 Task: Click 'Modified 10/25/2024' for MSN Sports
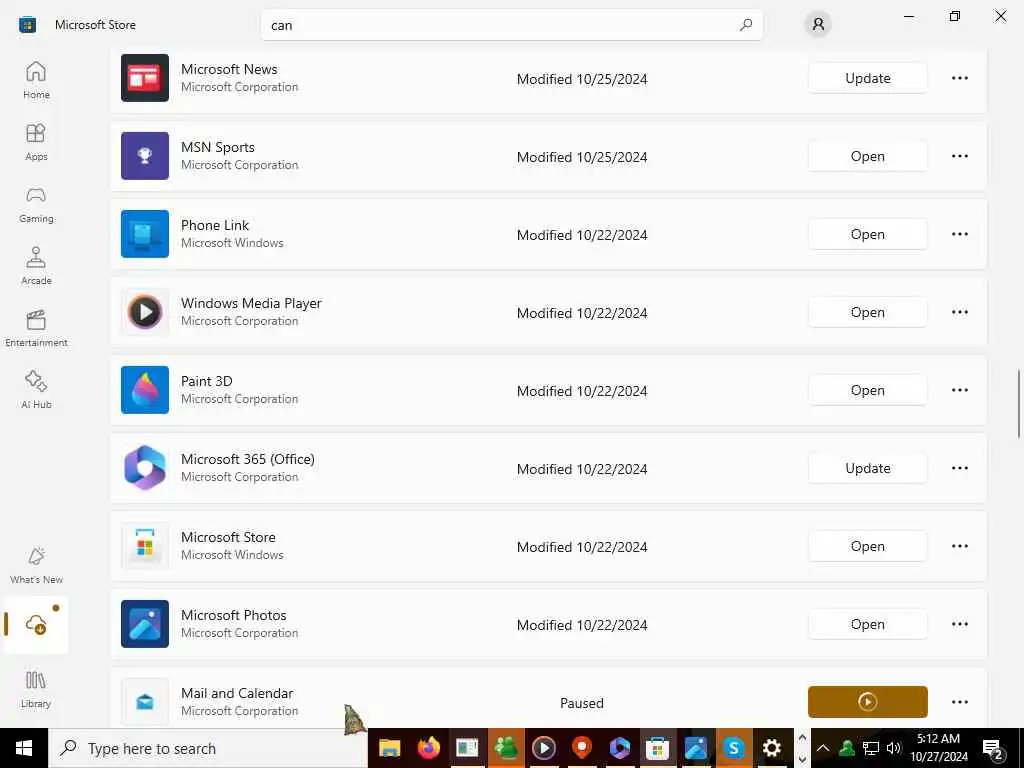[582, 157]
